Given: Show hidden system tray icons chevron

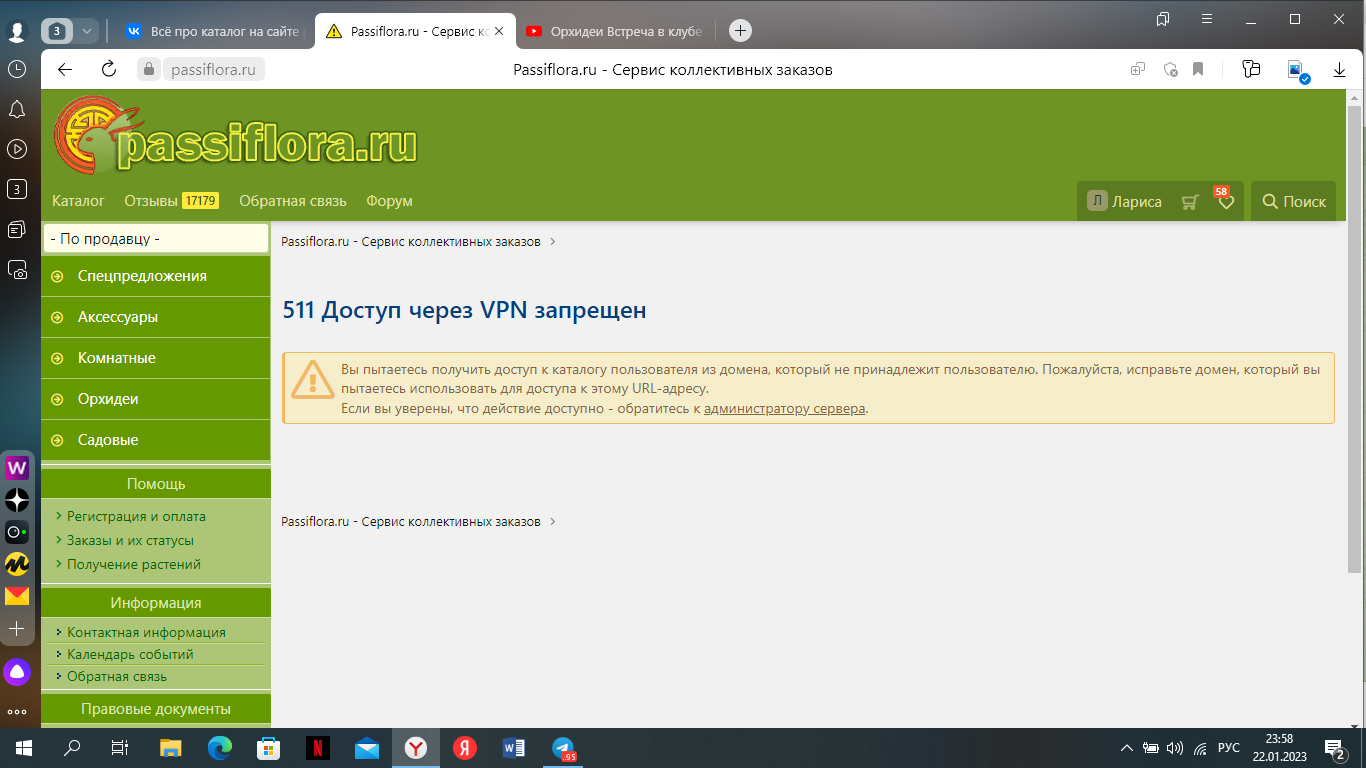Looking at the screenshot, I should (x=1127, y=747).
